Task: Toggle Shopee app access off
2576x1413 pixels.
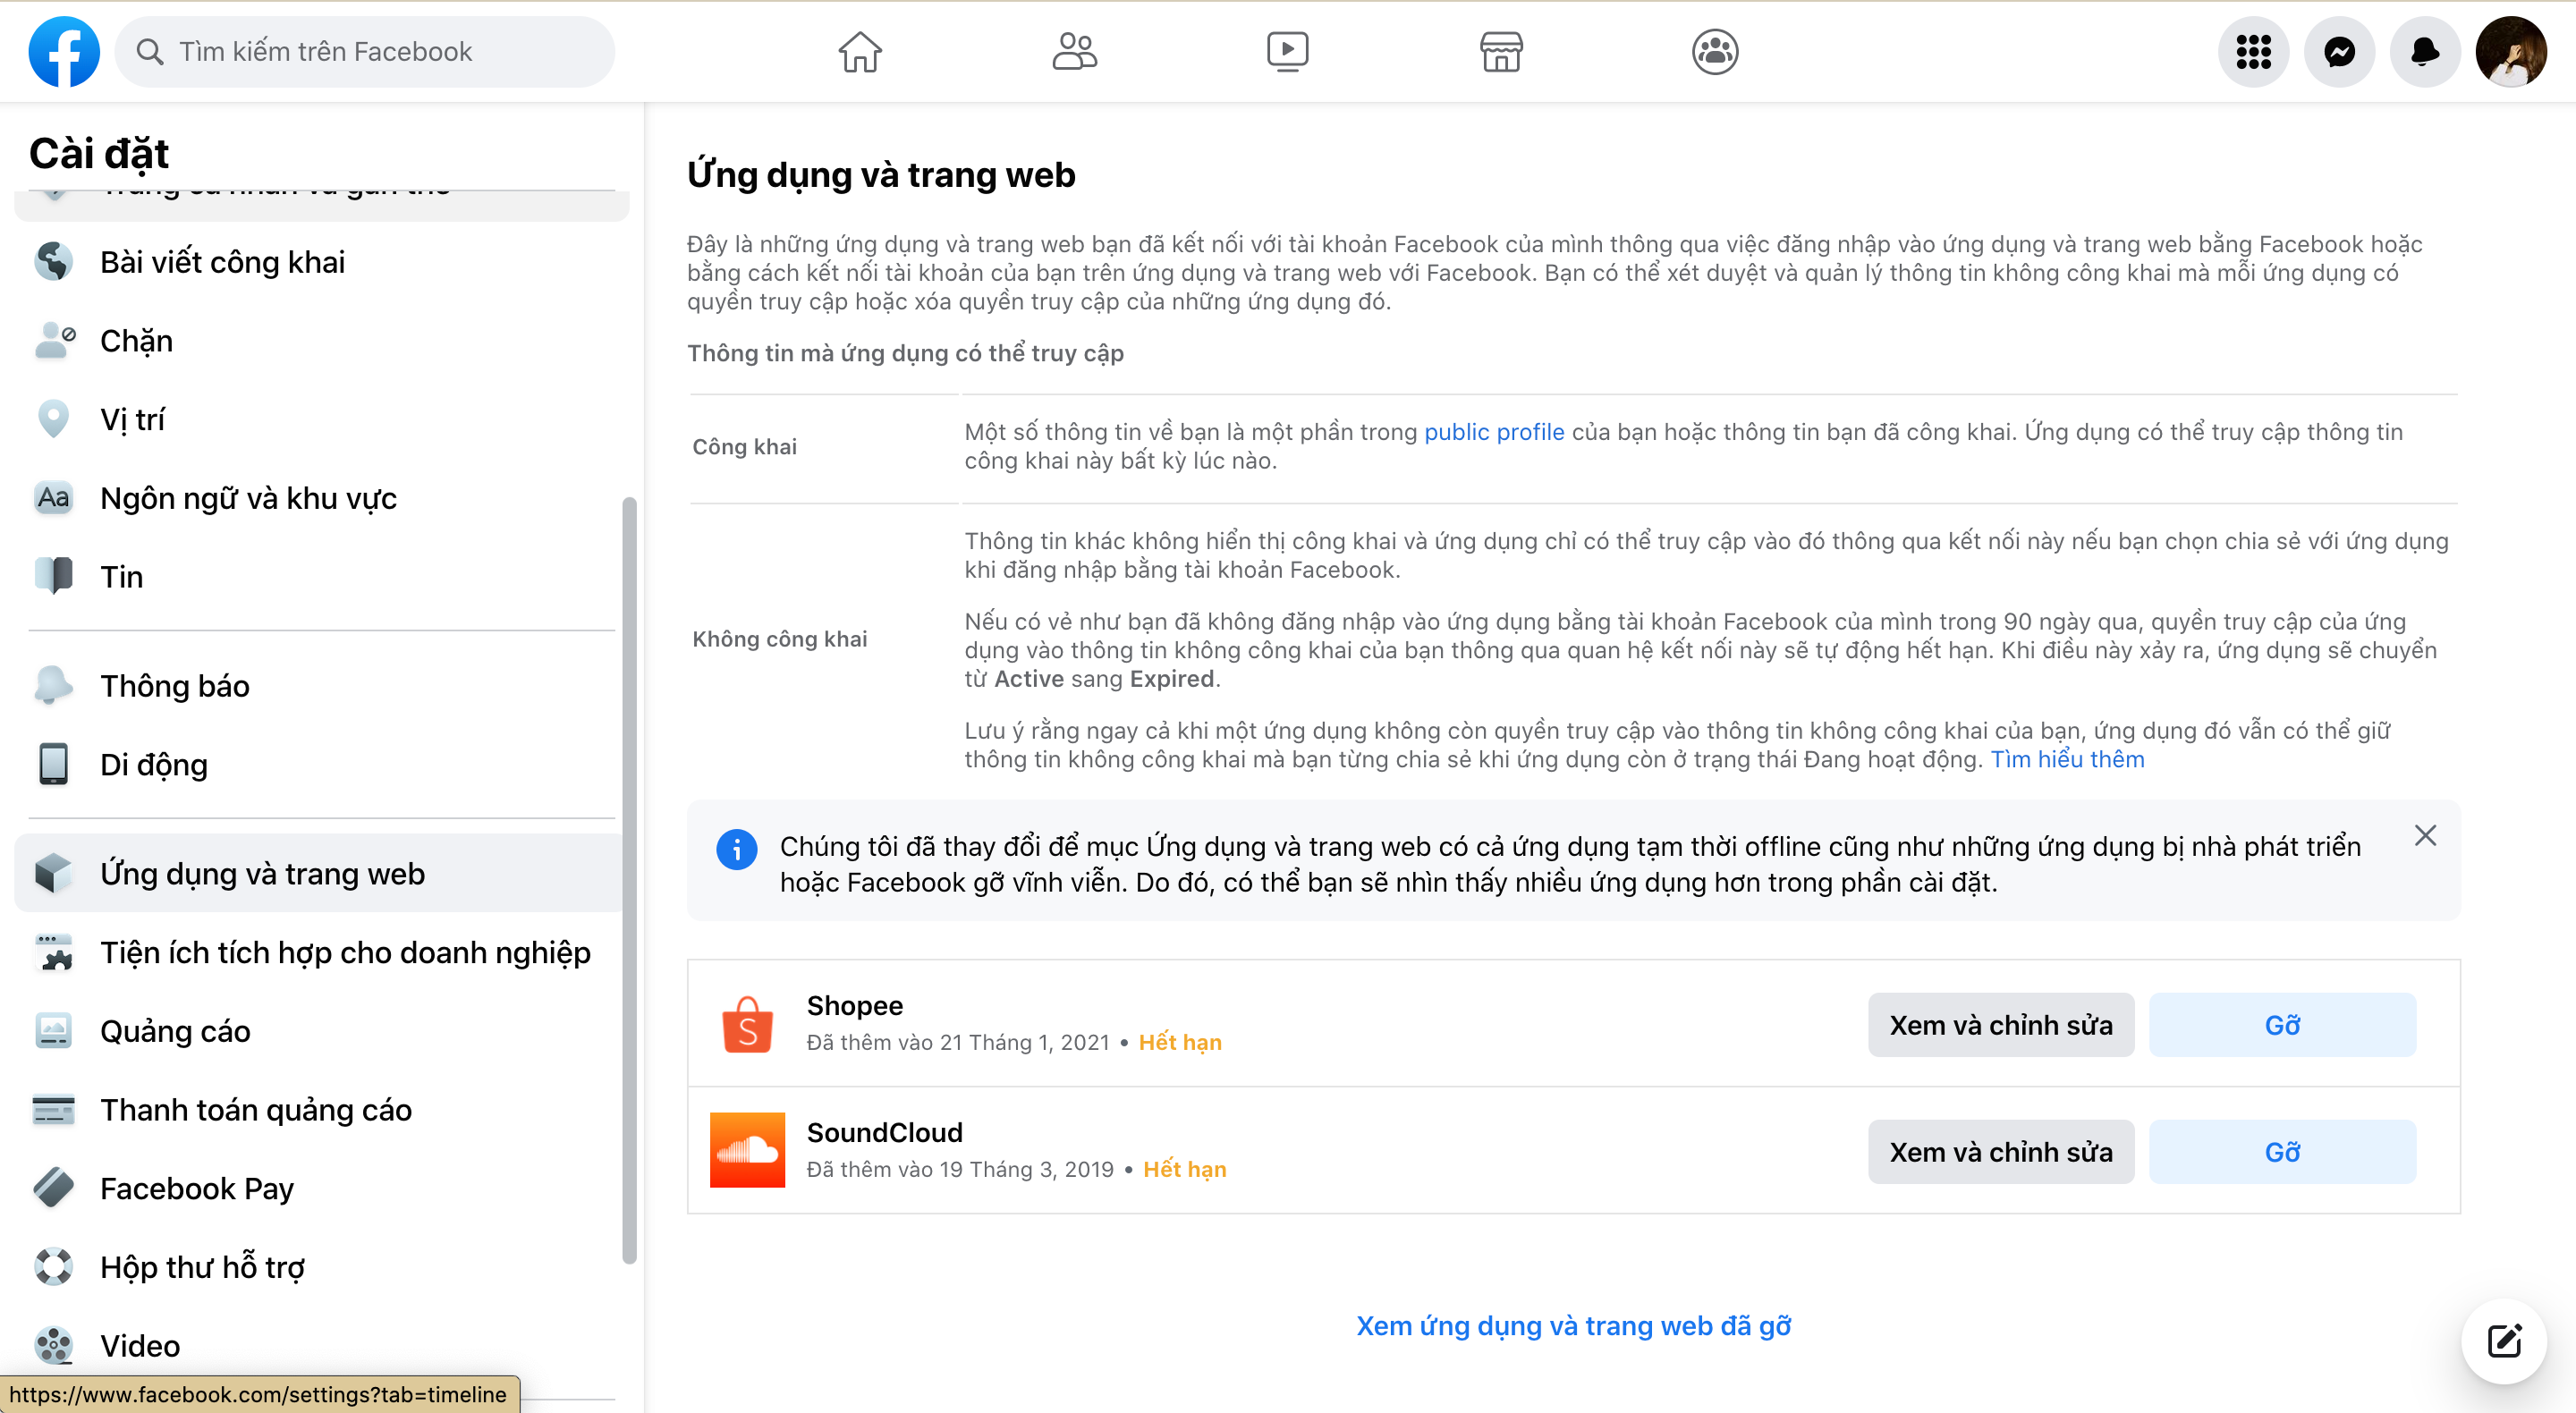Action: (x=2282, y=1021)
